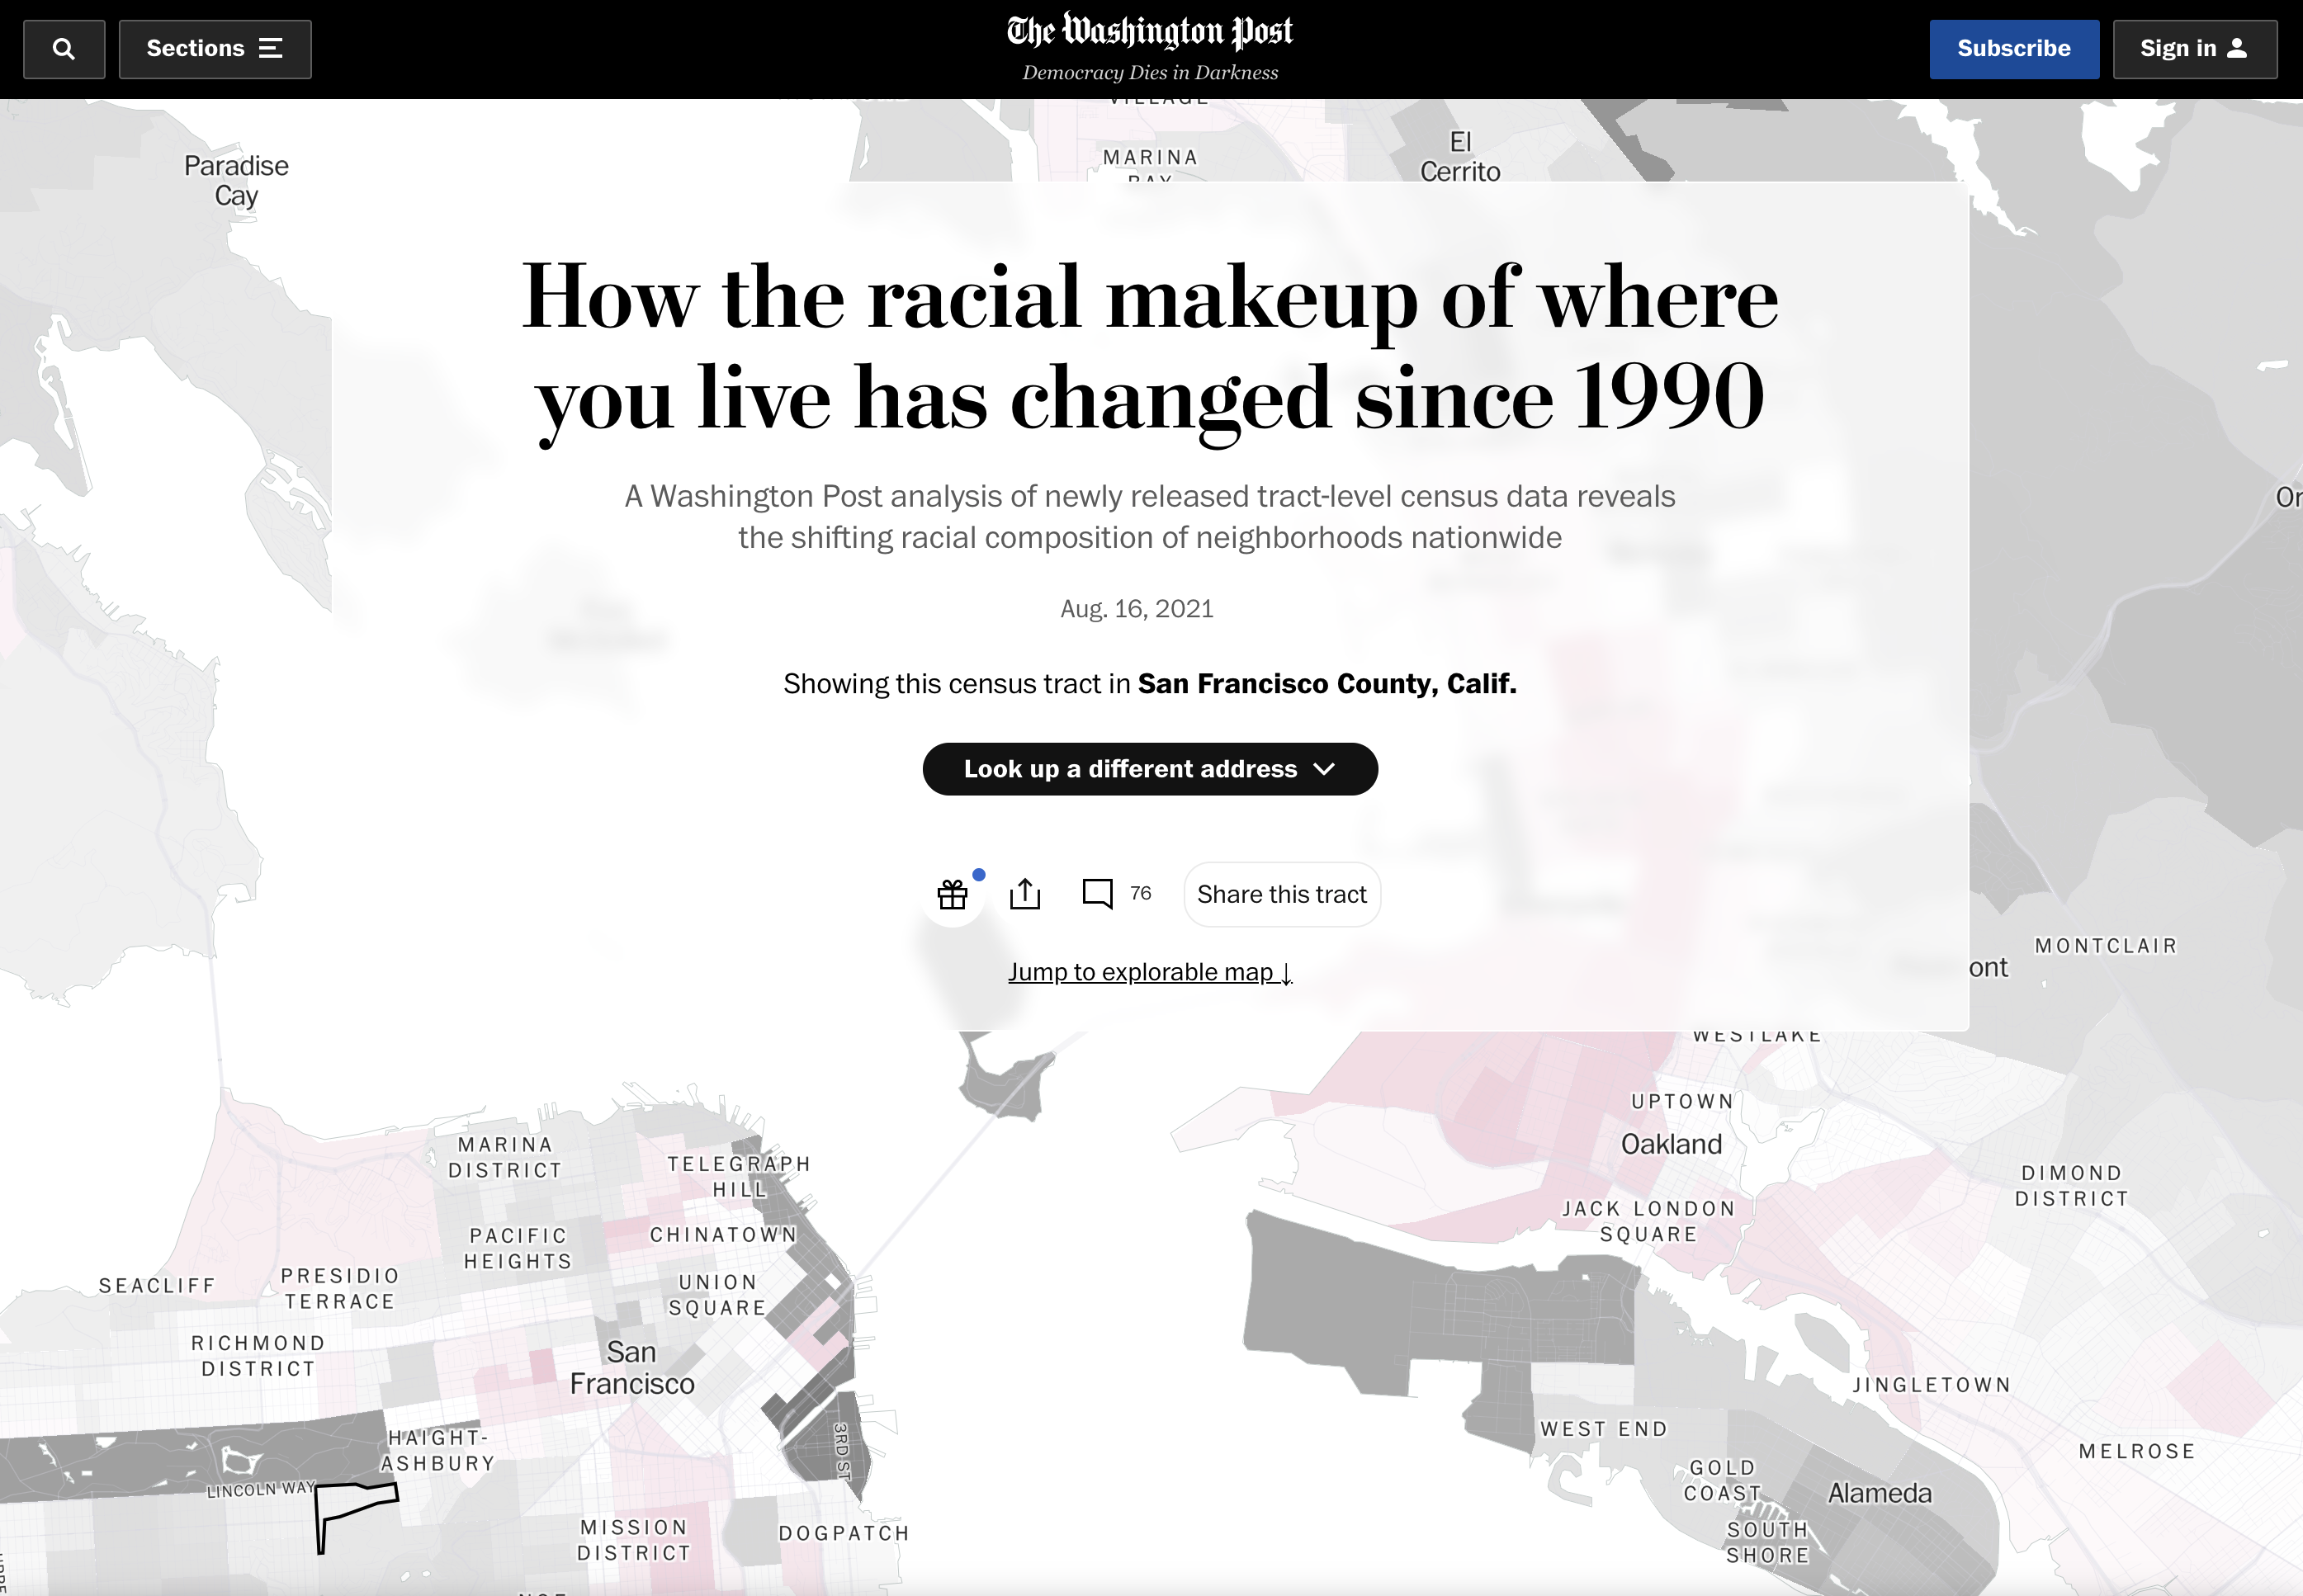The width and height of the screenshot is (2303, 1596).
Task: Click the MONTCLAIR map label
Action: tap(2106, 946)
